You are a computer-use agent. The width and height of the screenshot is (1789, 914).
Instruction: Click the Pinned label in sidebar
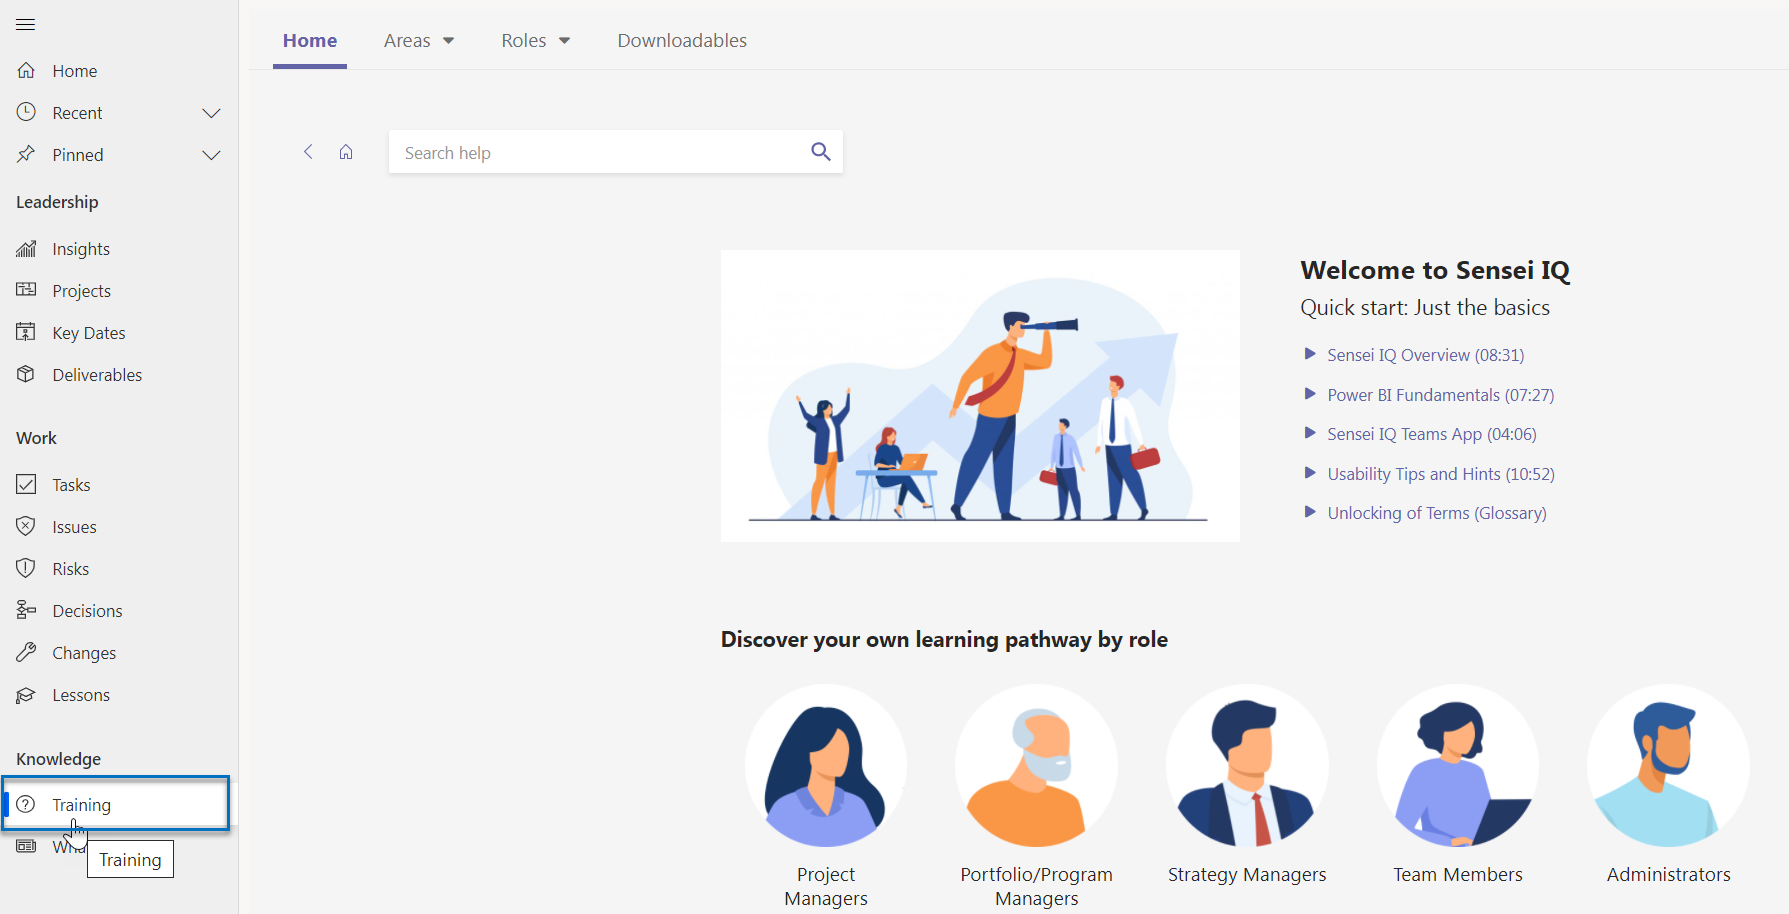78,155
